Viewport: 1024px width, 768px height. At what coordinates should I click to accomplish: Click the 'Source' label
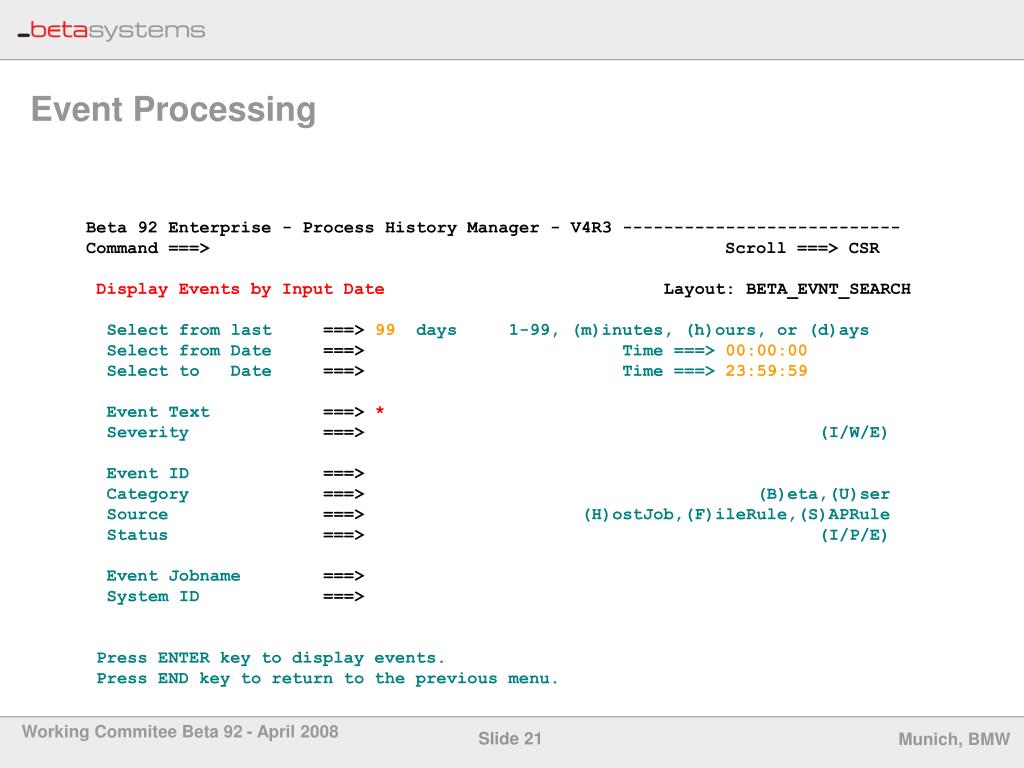pos(137,515)
